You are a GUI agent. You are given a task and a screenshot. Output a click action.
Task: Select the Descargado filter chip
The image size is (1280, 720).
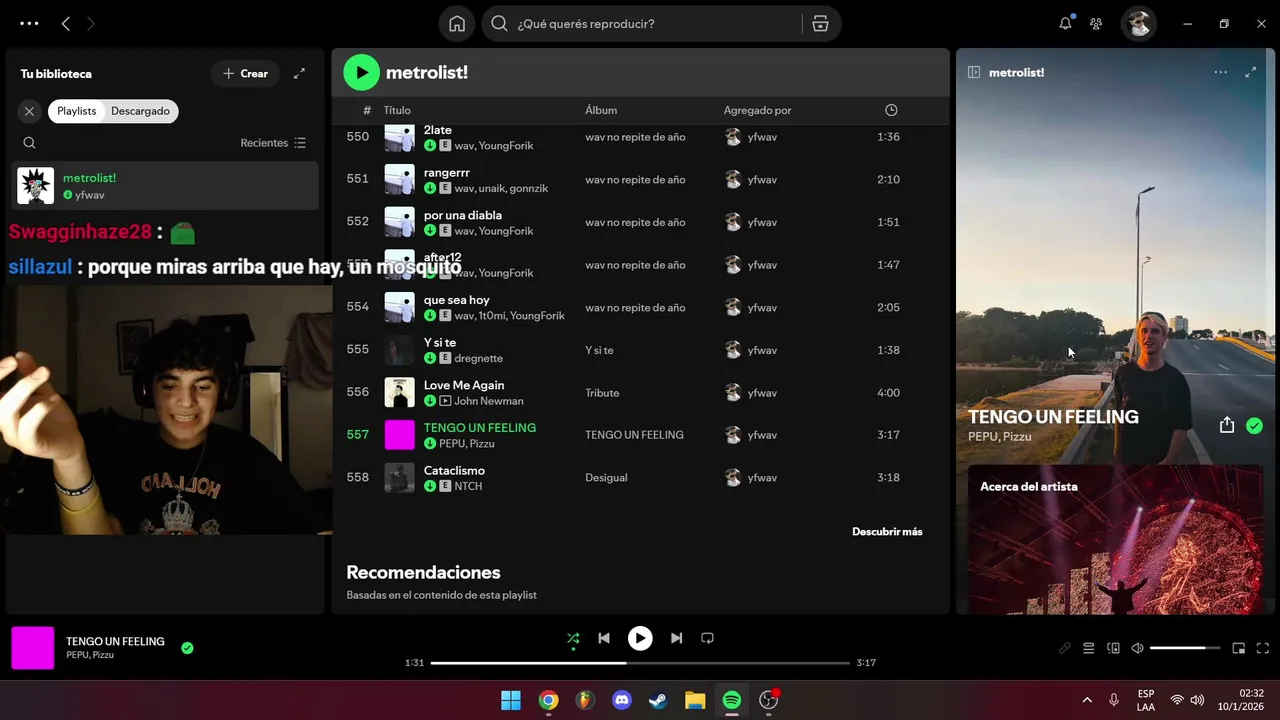140,111
